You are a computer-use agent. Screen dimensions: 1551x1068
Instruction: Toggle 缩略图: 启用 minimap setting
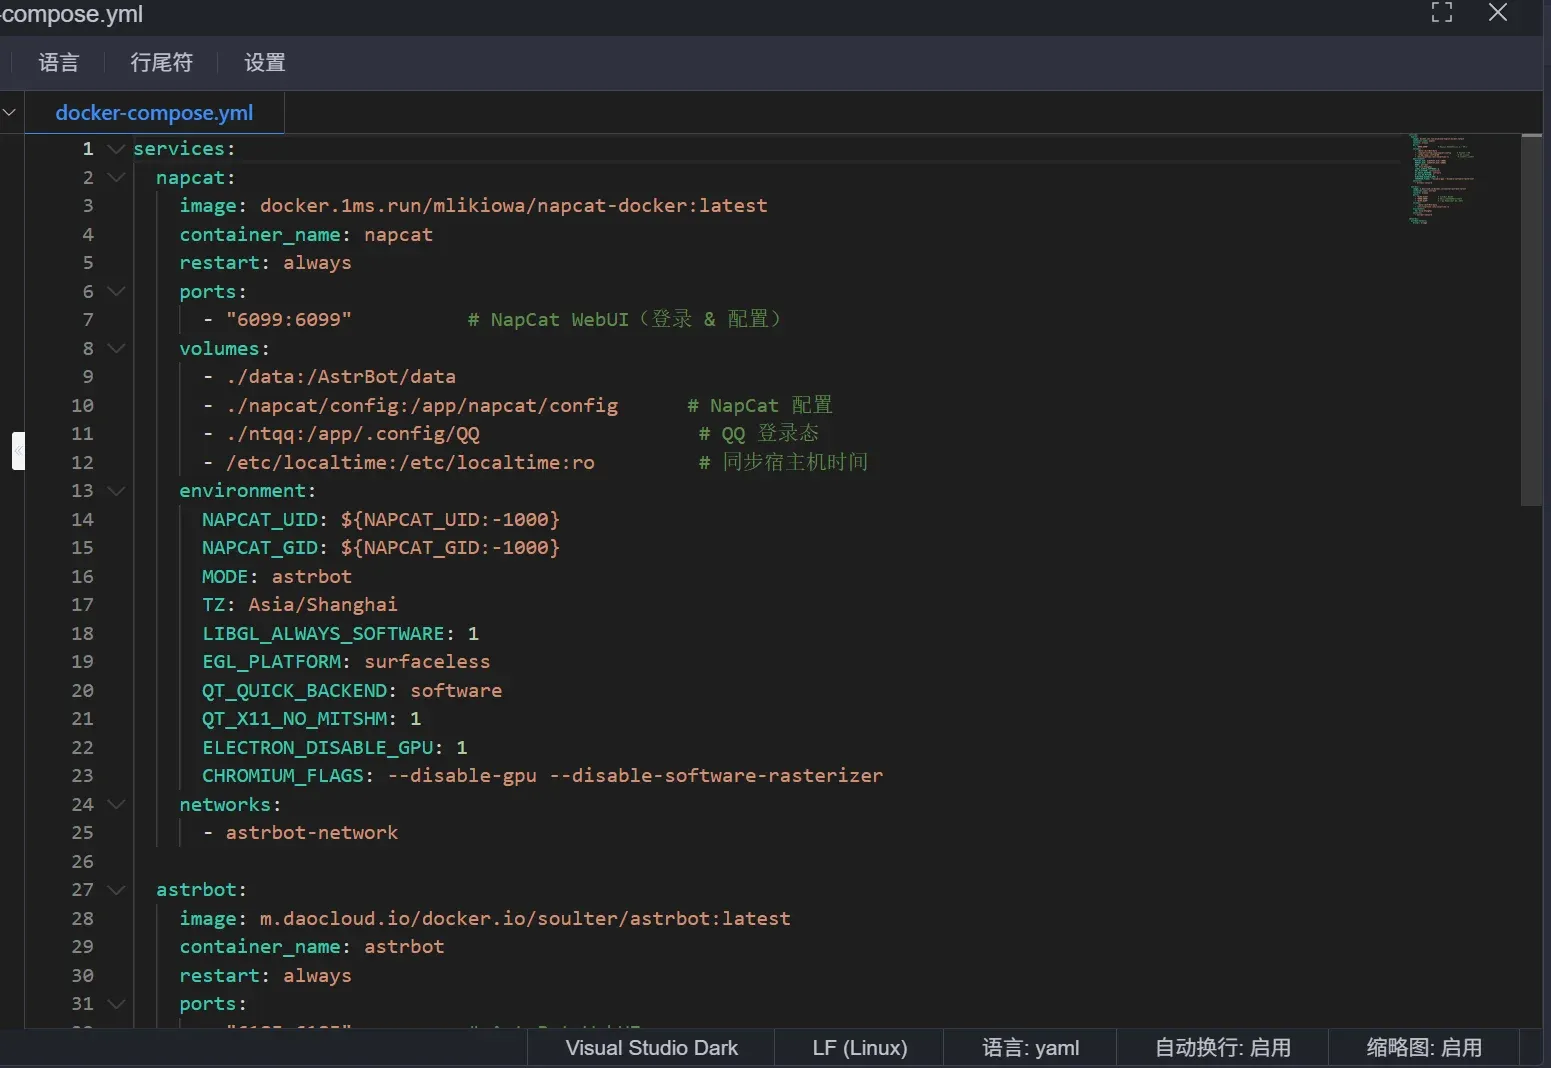(x=1424, y=1048)
